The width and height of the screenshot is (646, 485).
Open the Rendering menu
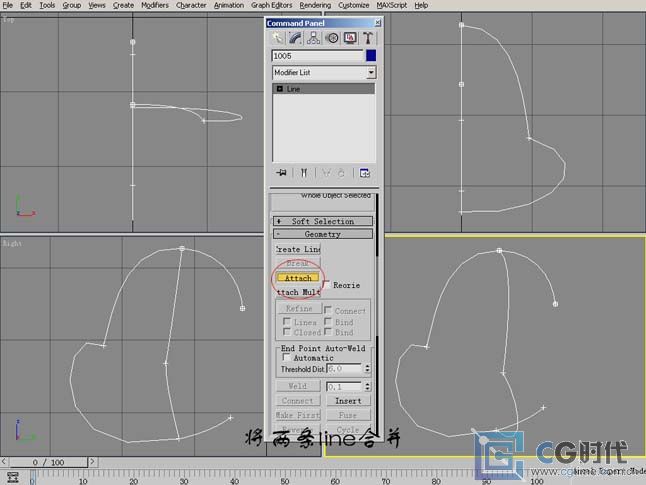[x=315, y=5]
